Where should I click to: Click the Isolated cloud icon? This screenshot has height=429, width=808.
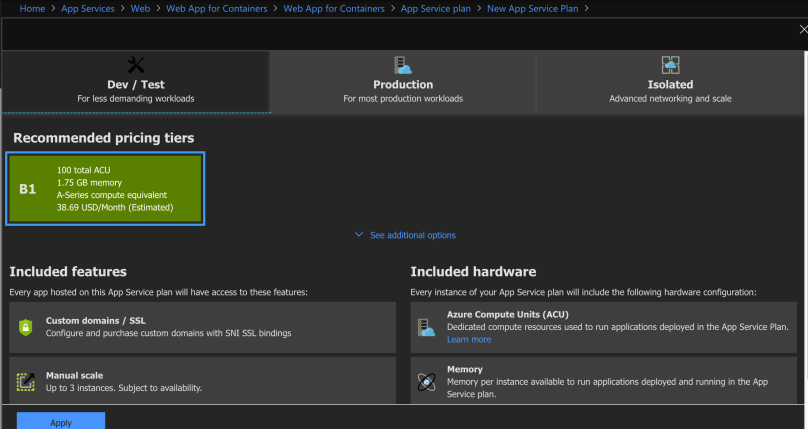(x=669, y=66)
